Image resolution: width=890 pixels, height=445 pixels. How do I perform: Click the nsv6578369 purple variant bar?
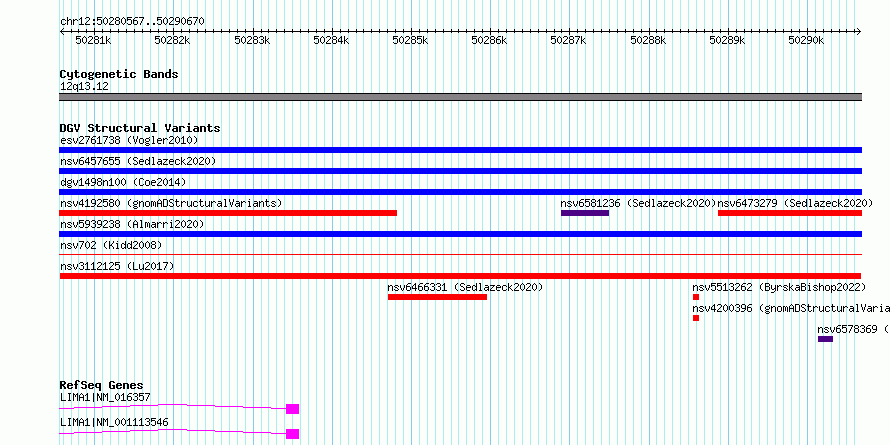(825, 339)
